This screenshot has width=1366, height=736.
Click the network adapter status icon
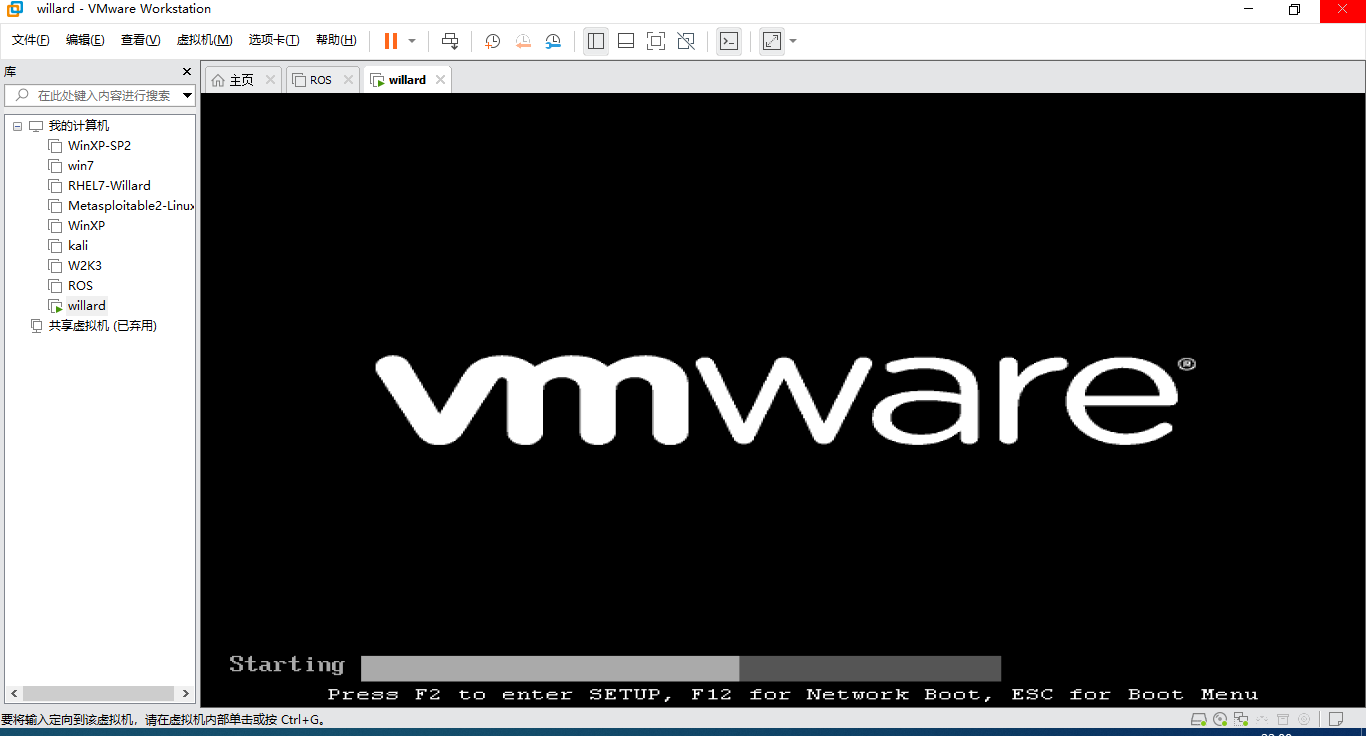click(1241, 719)
